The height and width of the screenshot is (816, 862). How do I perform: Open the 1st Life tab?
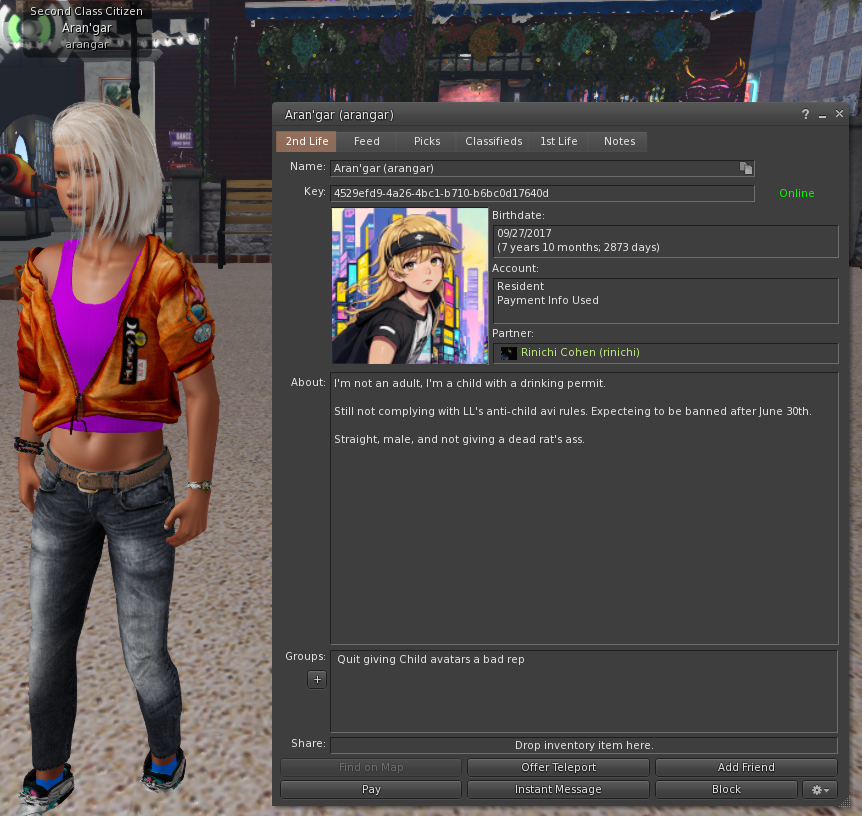click(x=559, y=141)
